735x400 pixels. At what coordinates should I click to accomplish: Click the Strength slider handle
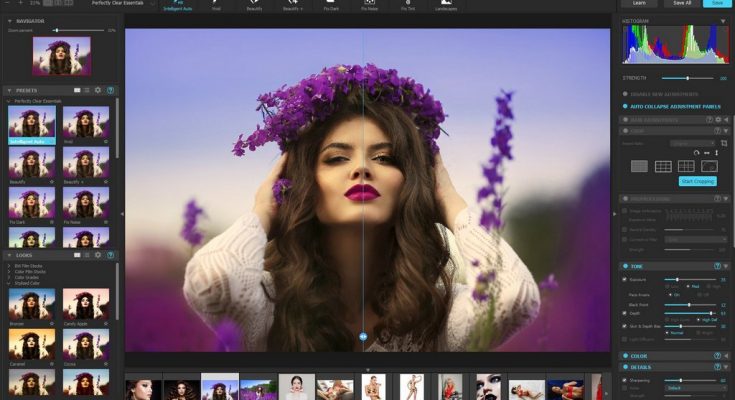687,77
